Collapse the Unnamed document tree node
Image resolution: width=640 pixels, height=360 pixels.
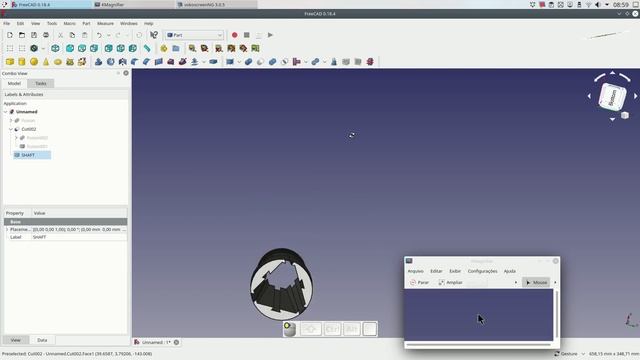(x=6, y=111)
